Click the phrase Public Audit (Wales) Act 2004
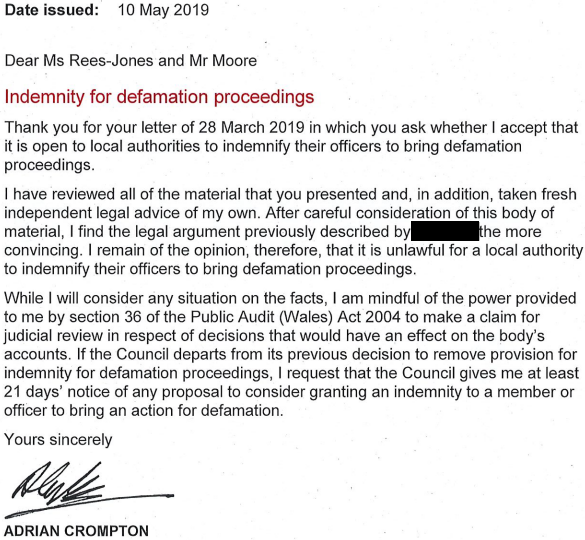Viewport: 585px width, 540px height. pos(296,317)
